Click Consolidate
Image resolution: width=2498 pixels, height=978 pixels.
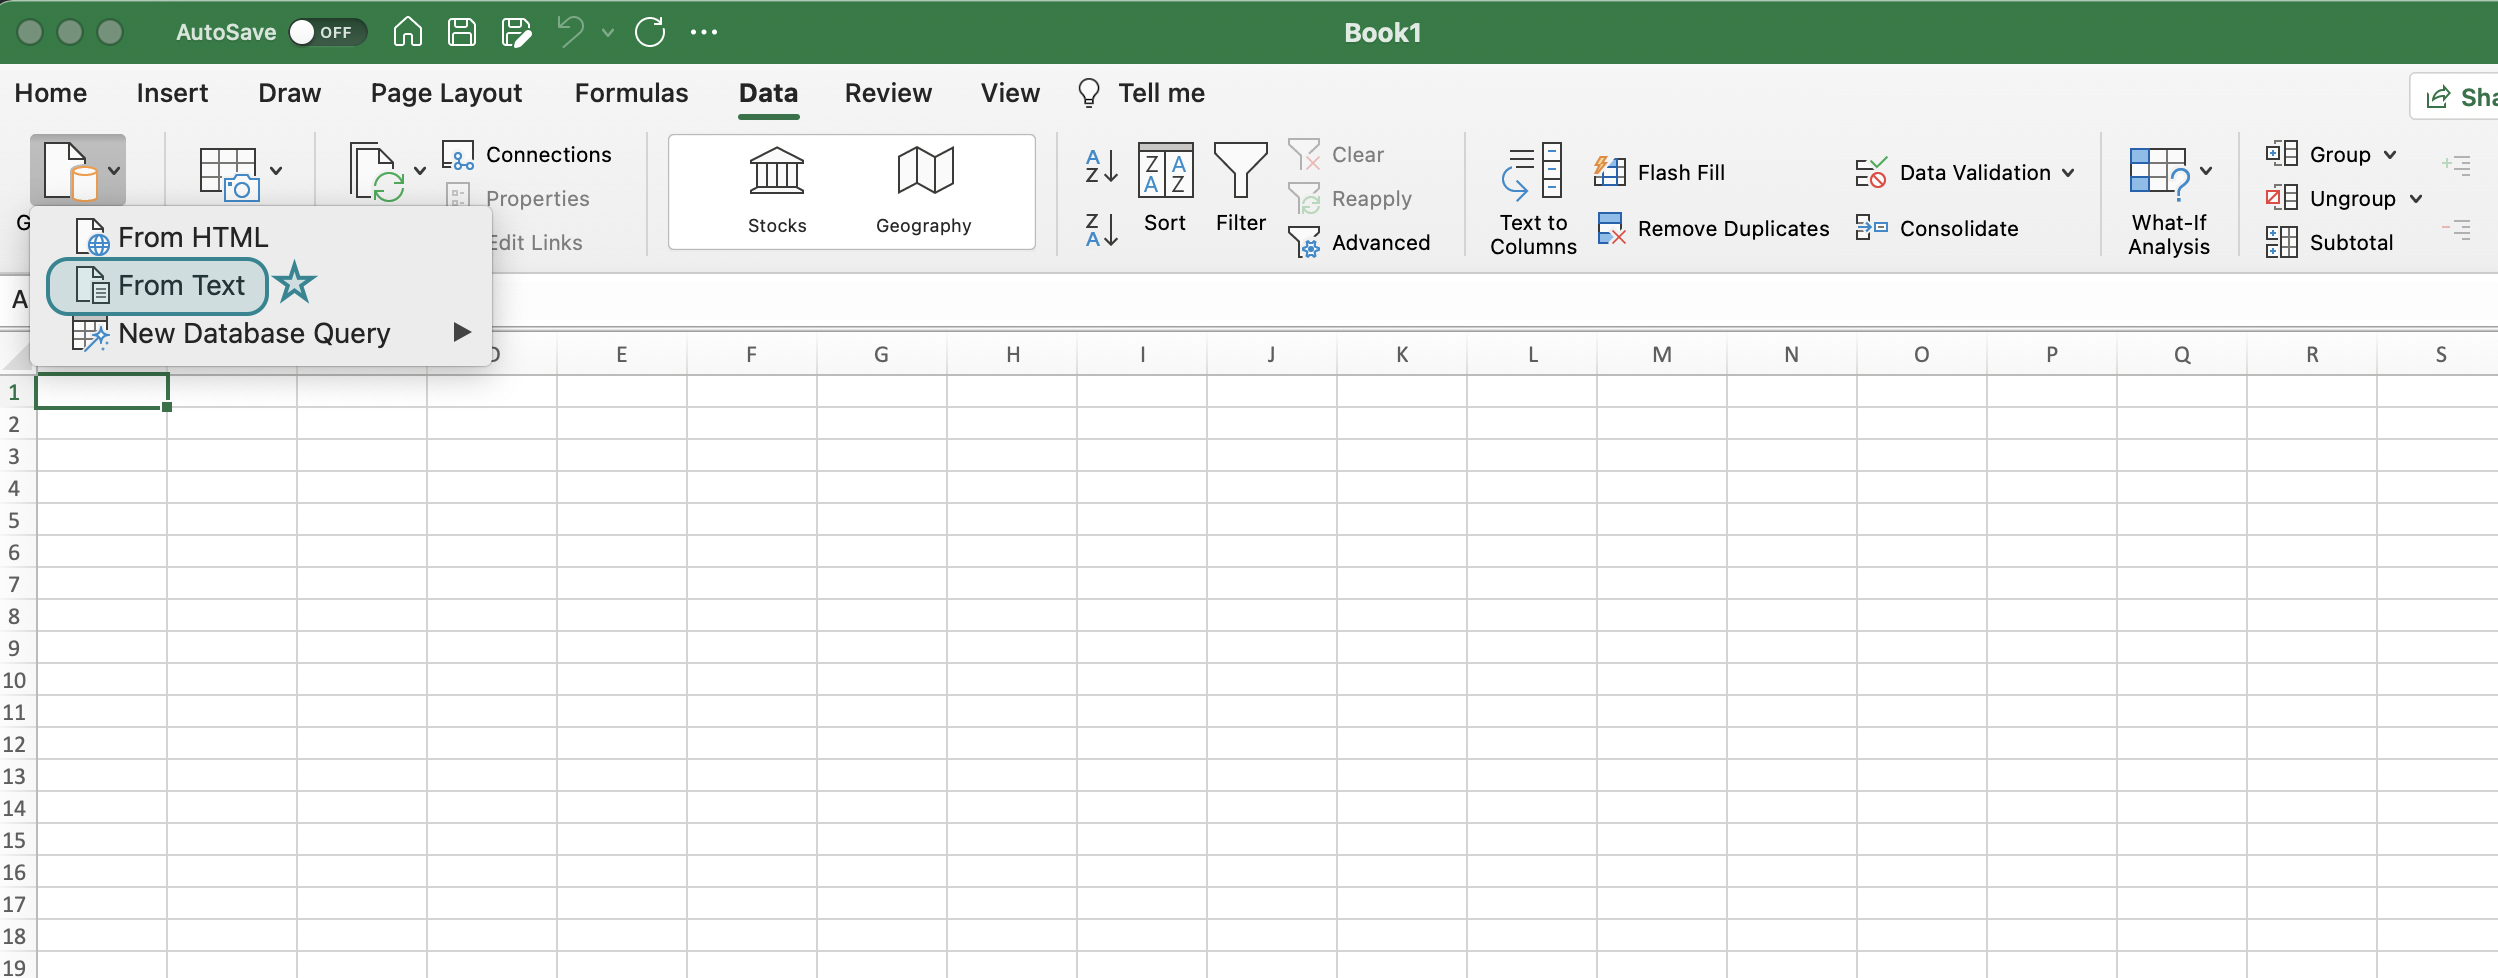[x=1937, y=229]
